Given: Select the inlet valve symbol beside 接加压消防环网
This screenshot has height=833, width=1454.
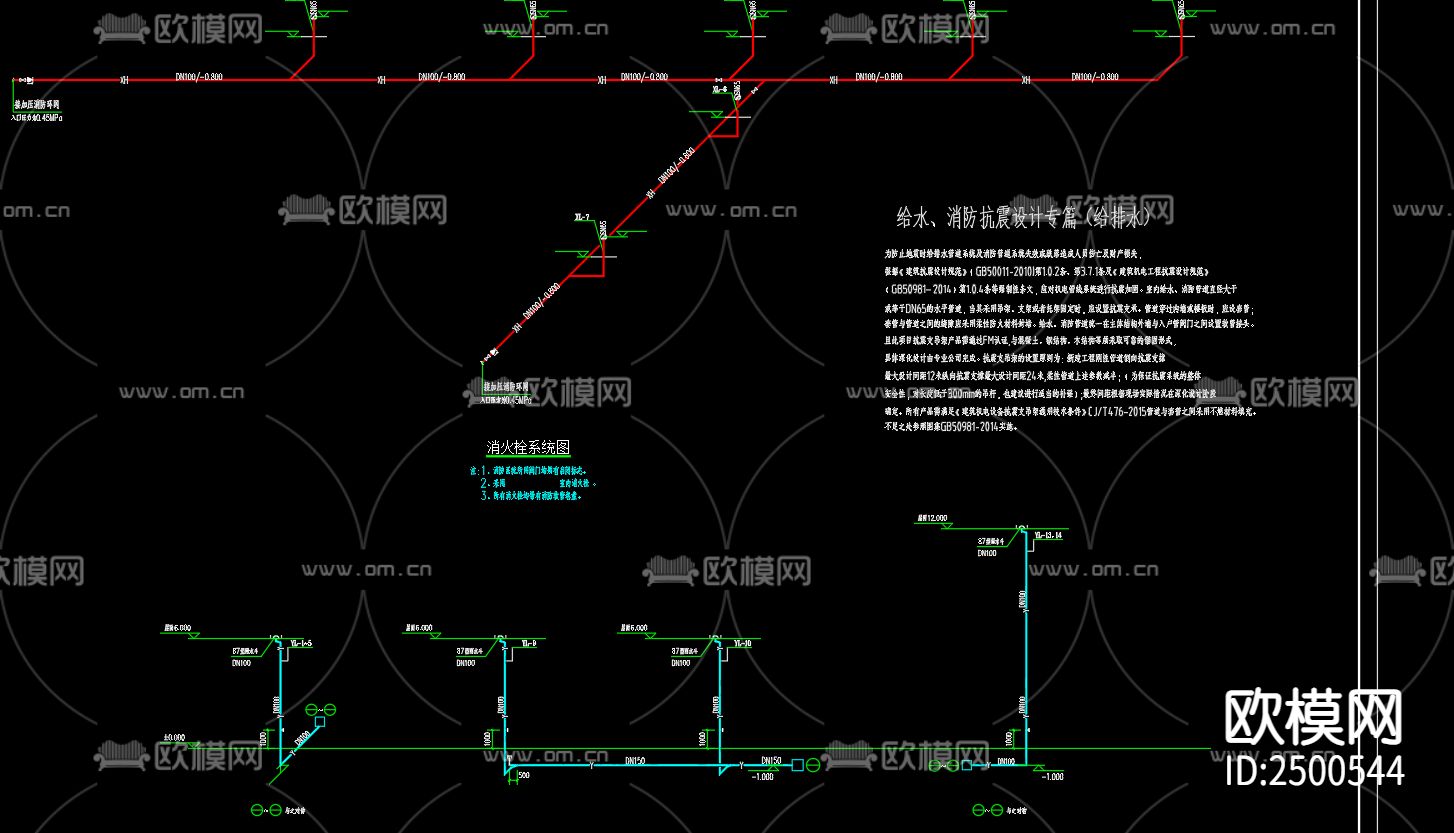Looking at the screenshot, I should [x=26, y=80].
